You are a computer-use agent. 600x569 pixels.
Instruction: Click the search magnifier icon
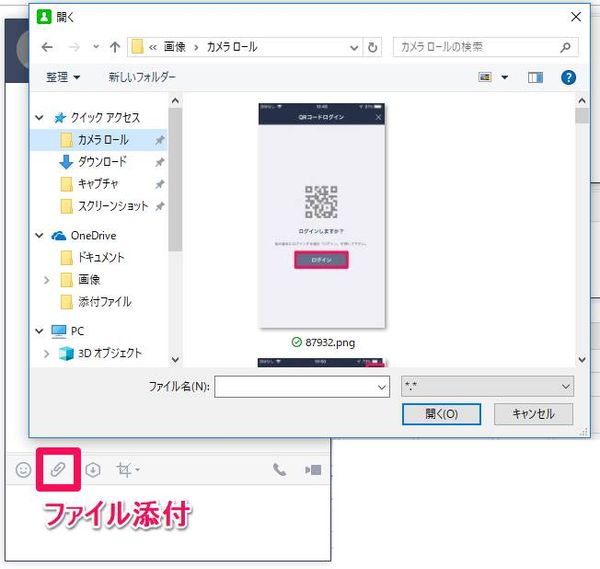pyautogui.click(x=566, y=47)
